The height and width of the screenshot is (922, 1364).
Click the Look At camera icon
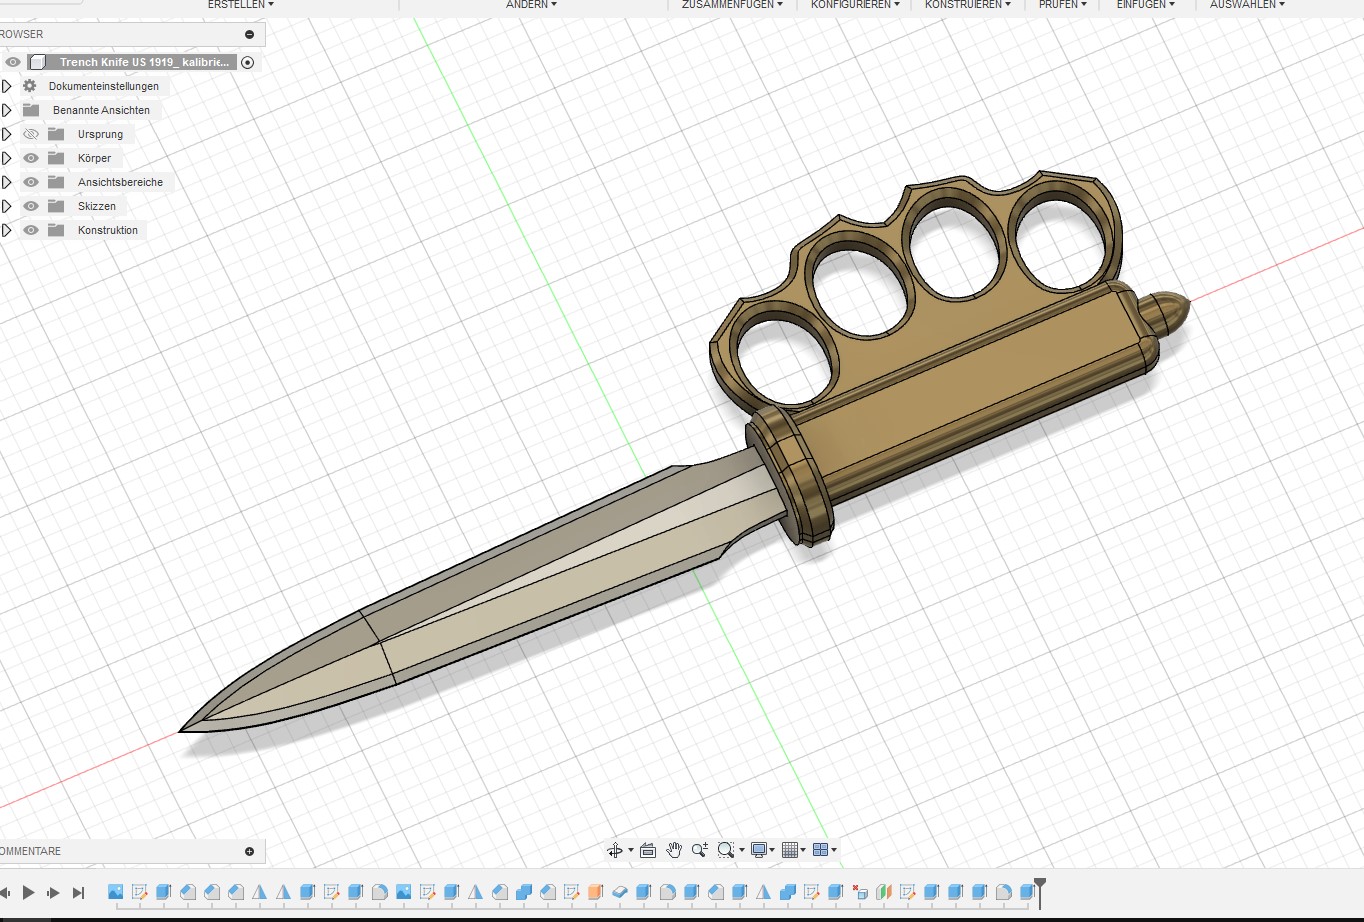pyautogui.click(x=648, y=850)
